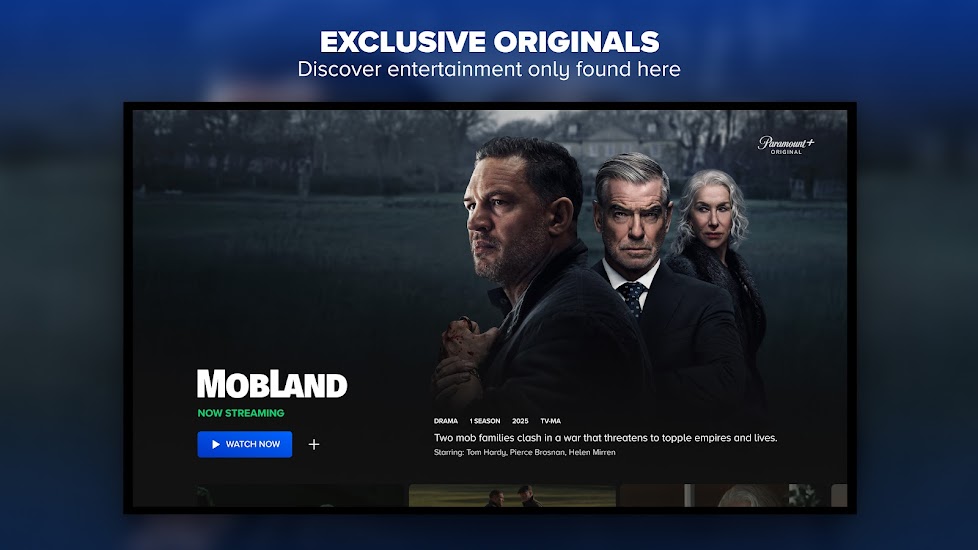
Task: Click the Paramount+ Original logo
Action: (786, 145)
